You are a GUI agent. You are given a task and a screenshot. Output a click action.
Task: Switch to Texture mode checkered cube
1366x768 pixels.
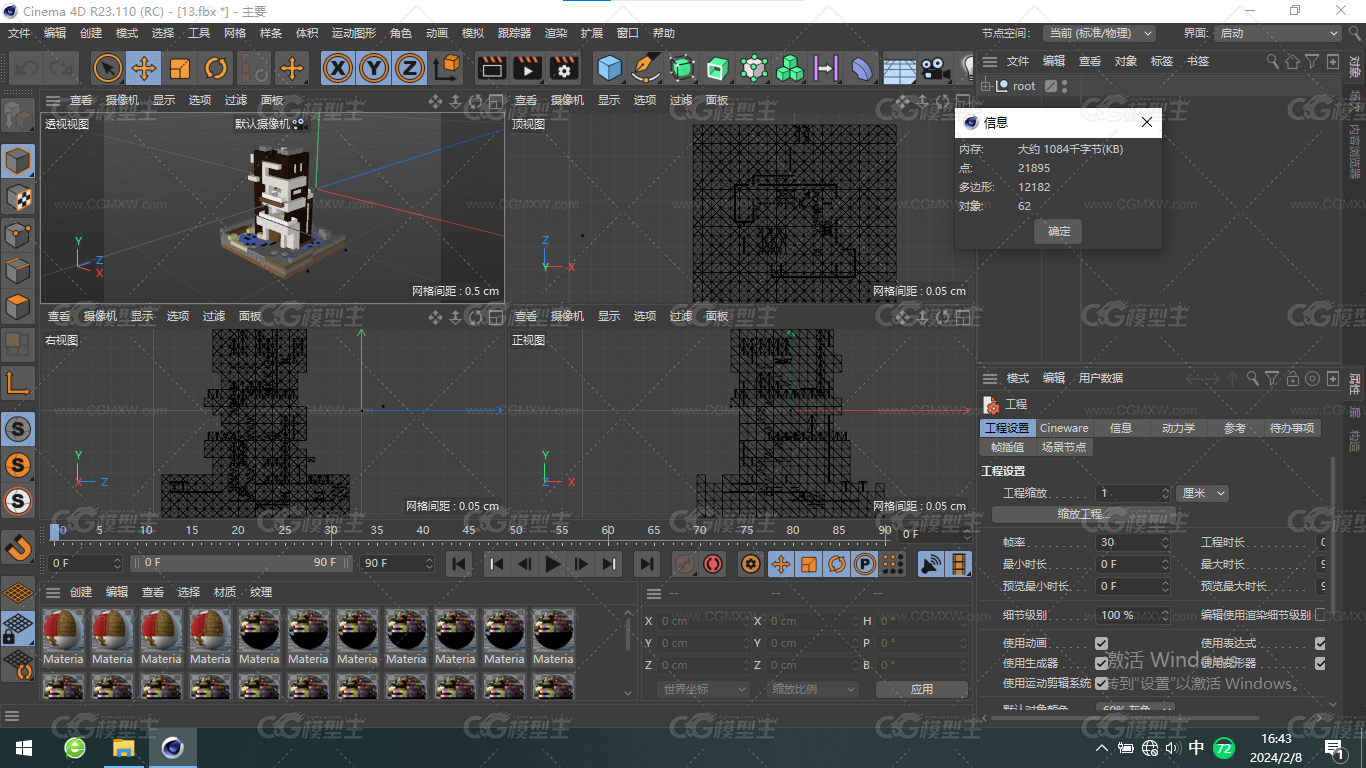[18, 197]
